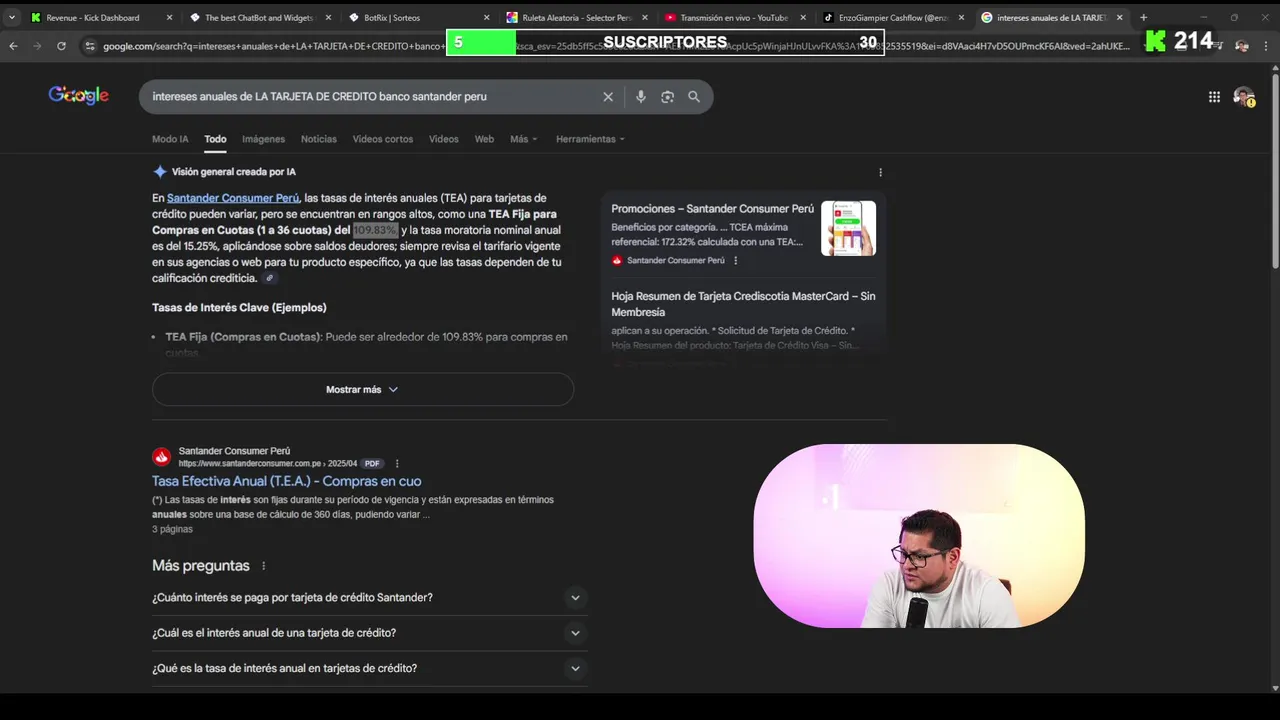Open Tasa Efectiva Anual (T.E.A.) result
Image resolution: width=1280 pixels, height=720 pixels.
tap(287, 481)
